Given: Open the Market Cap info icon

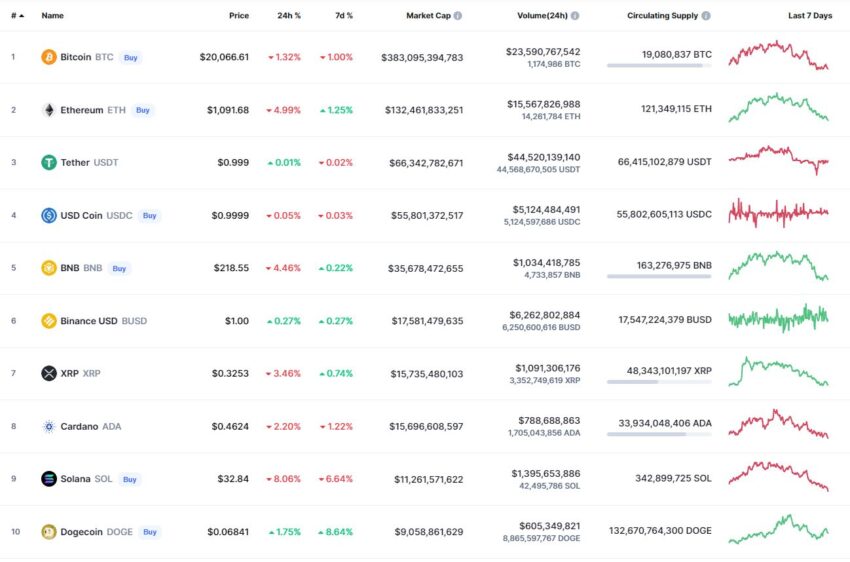Looking at the screenshot, I should coord(458,16).
